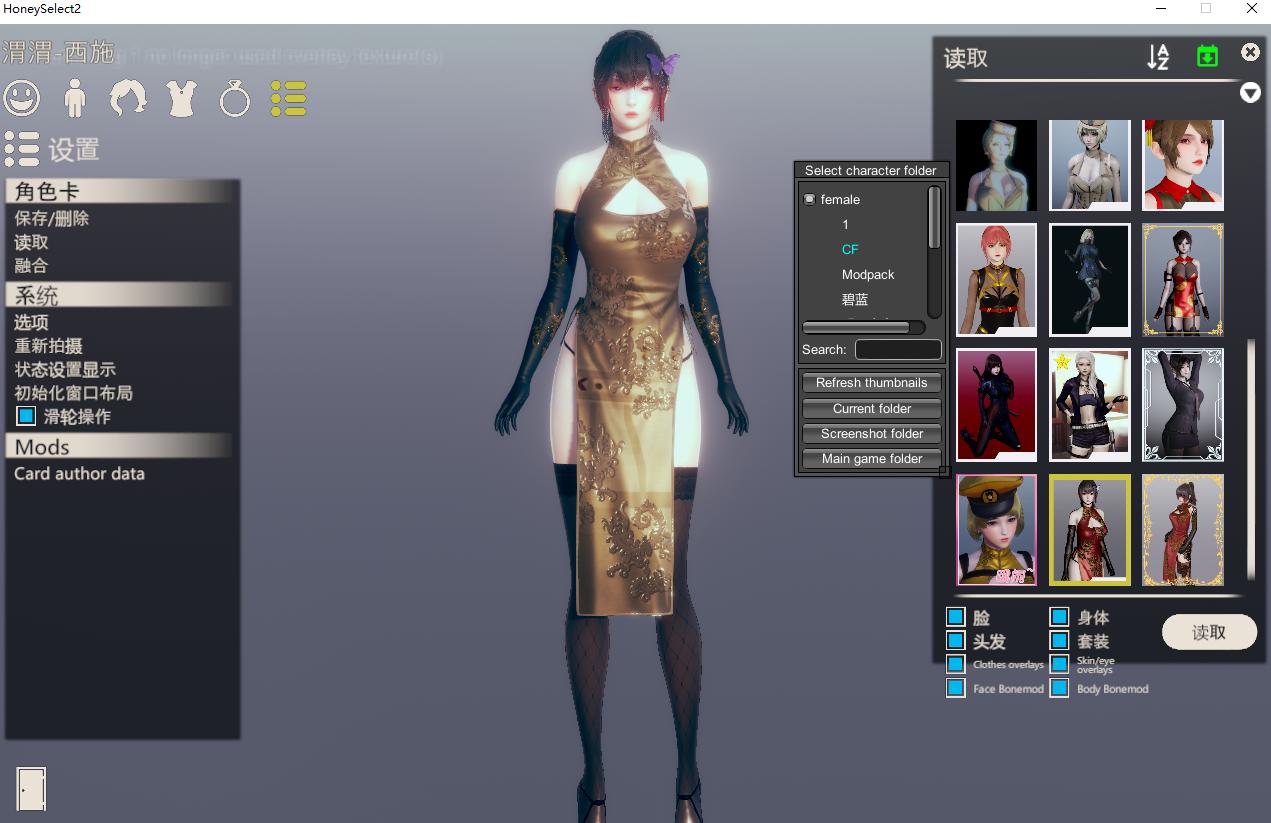The height and width of the screenshot is (823, 1271).
Task: Toggle Face Bonemod checkbox
Action: pyautogui.click(x=956, y=688)
